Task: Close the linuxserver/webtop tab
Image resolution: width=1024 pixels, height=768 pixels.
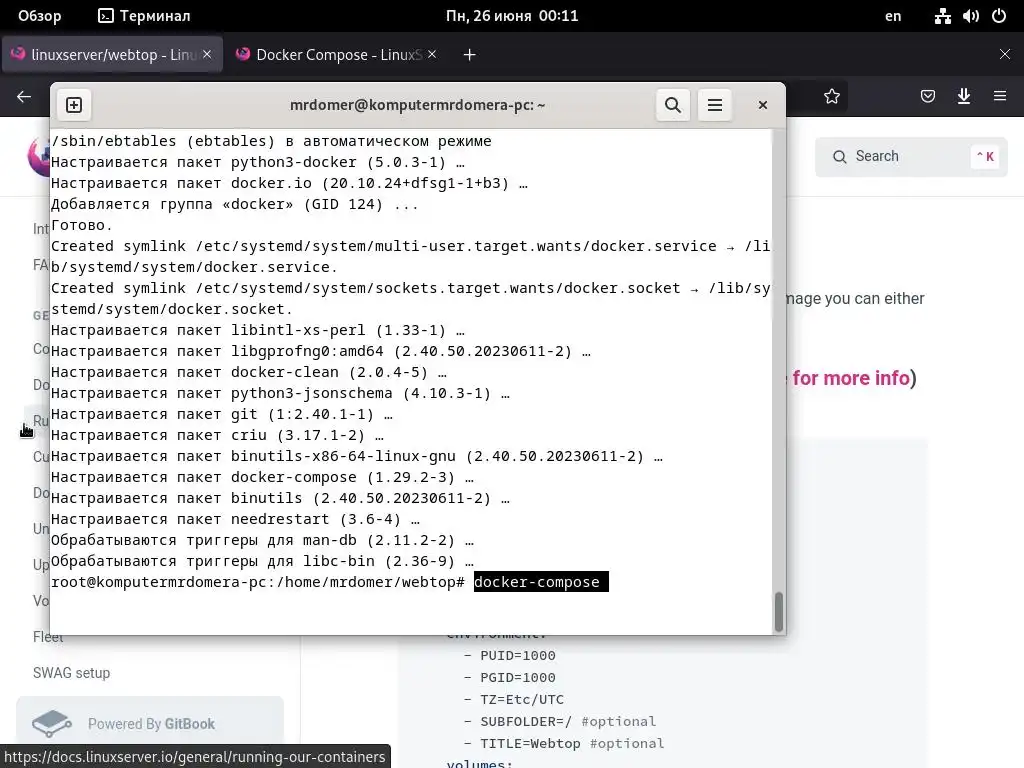Action: pyautogui.click(x=207, y=54)
